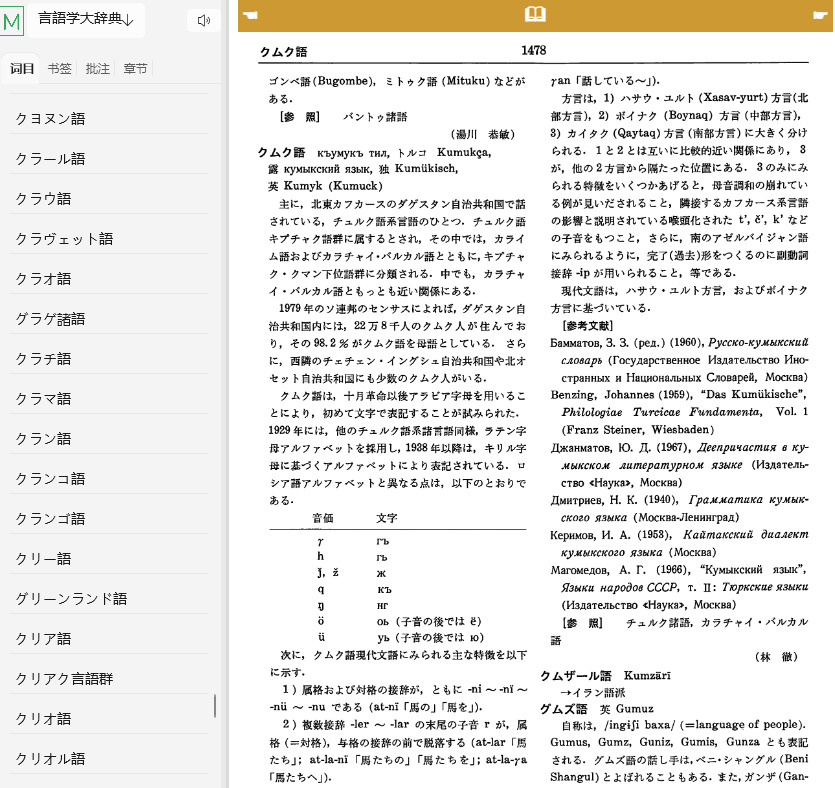The width and height of the screenshot is (835, 788).
Task: Select the entry クリア語
Action: pos(109,638)
